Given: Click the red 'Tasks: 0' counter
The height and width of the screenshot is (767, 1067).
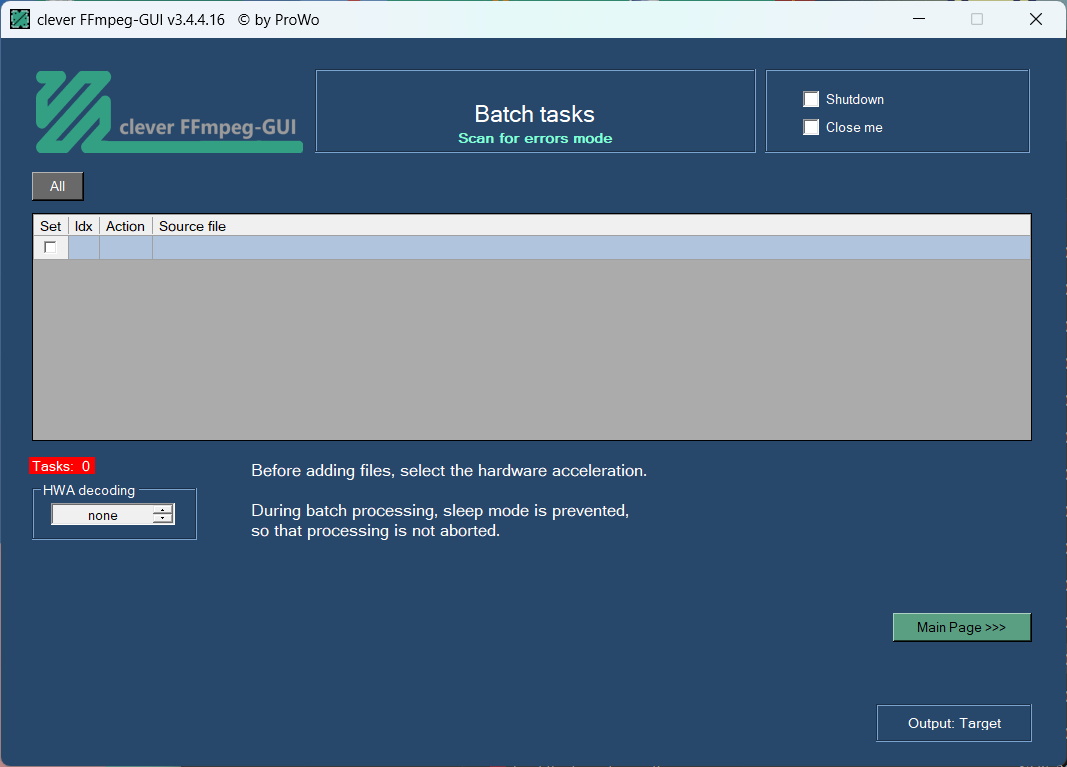Looking at the screenshot, I should pos(61,466).
